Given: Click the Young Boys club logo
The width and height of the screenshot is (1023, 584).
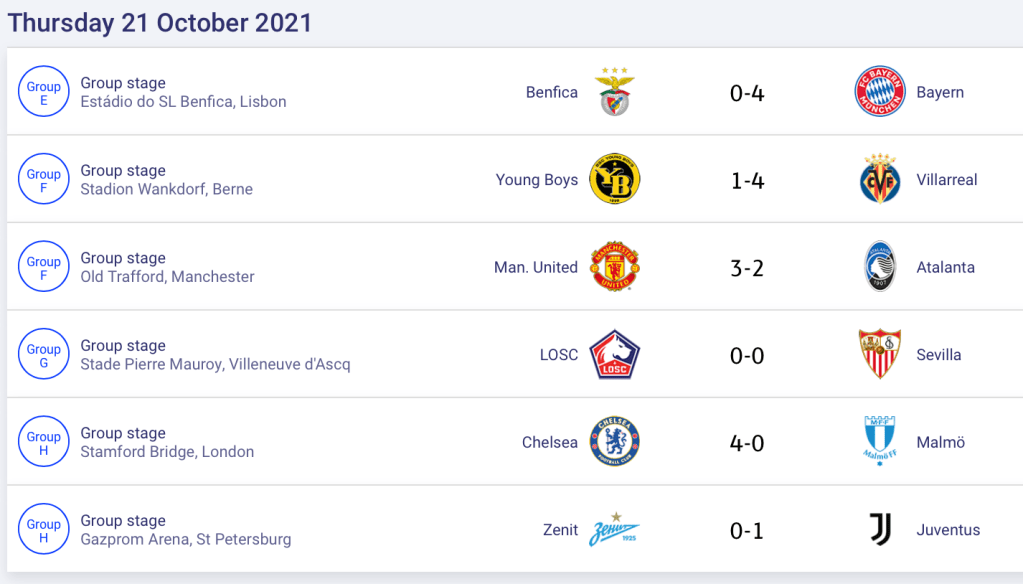Looking at the screenshot, I should [615, 180].
